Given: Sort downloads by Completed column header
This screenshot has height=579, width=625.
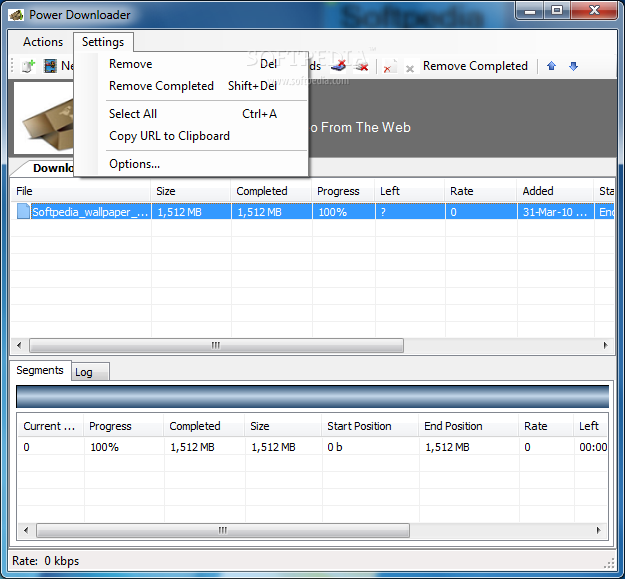Looking at the screenshot, I should (271, 191).
